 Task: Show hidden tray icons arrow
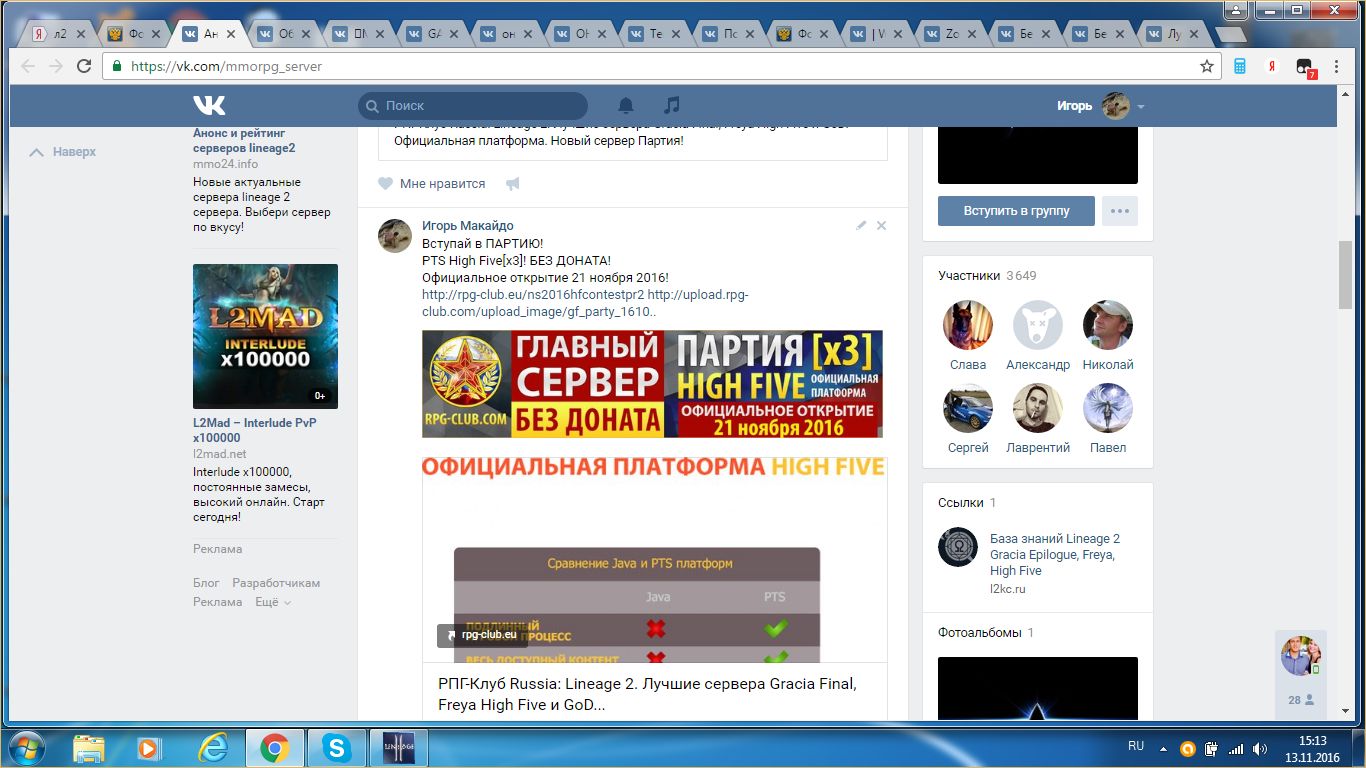coord(1163,747)
